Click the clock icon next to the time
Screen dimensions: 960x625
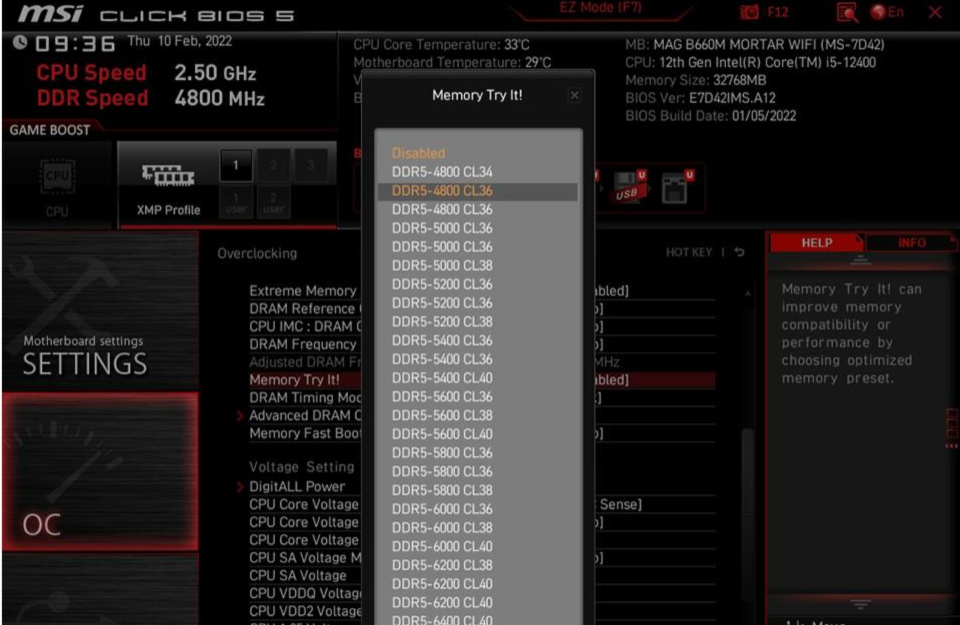20,42
